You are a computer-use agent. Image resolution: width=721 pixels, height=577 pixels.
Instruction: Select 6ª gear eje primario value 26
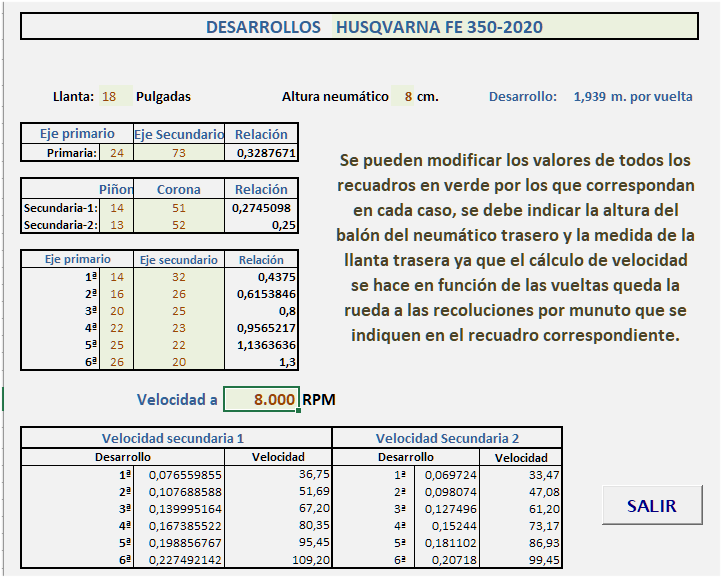point(116,362)
